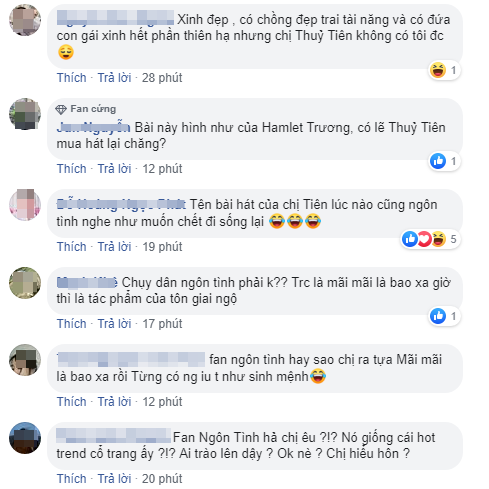Image resolution: width=489 pixels, height=489 pixels.
Task: Click the thumbs-up reaction on Hamlet Trương comment
Action: pyautogui.click(x=438, y=161)
